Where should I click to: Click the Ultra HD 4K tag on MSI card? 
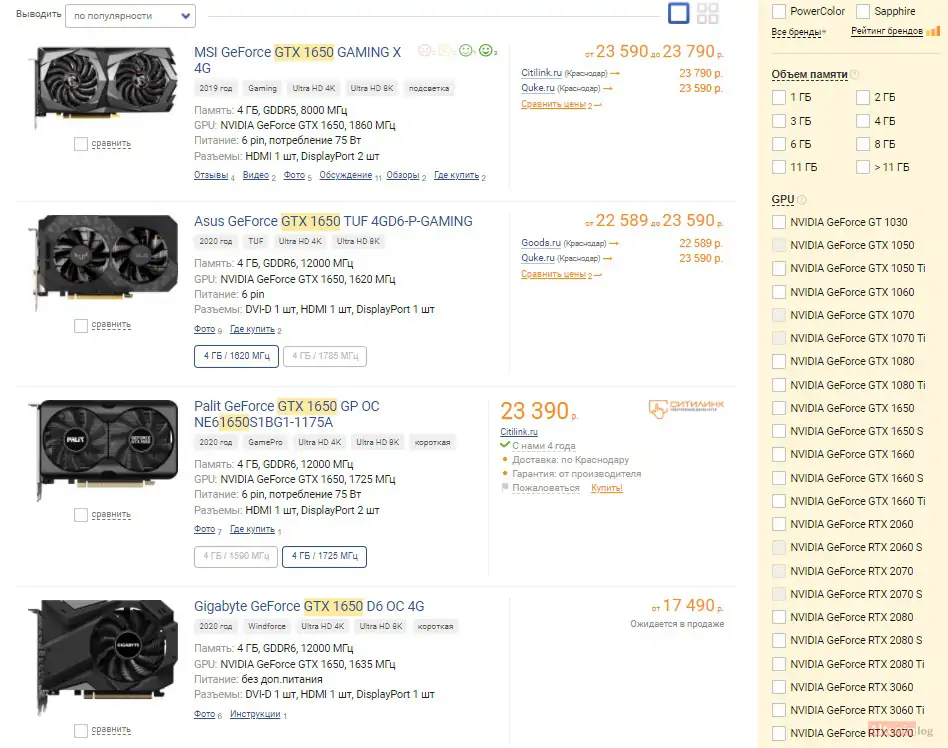pyautogui.click(x=313, y=88)
